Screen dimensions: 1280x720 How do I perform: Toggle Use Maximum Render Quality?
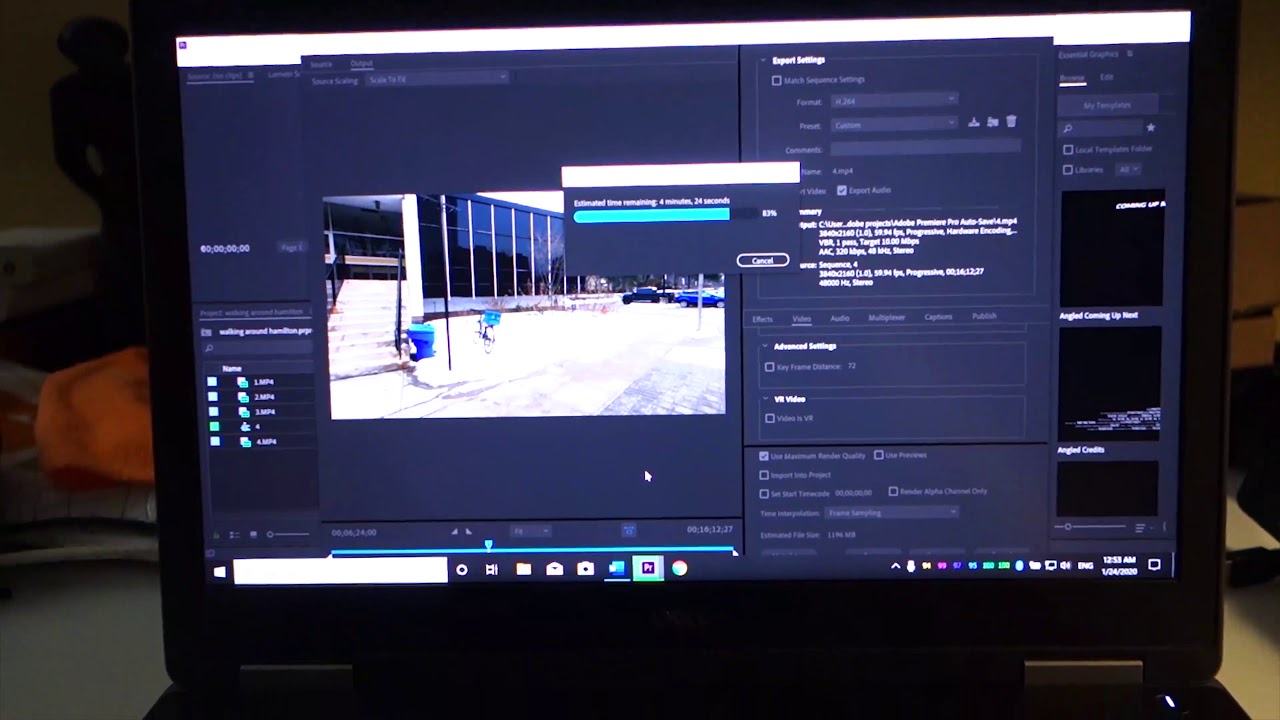[764, 456]
